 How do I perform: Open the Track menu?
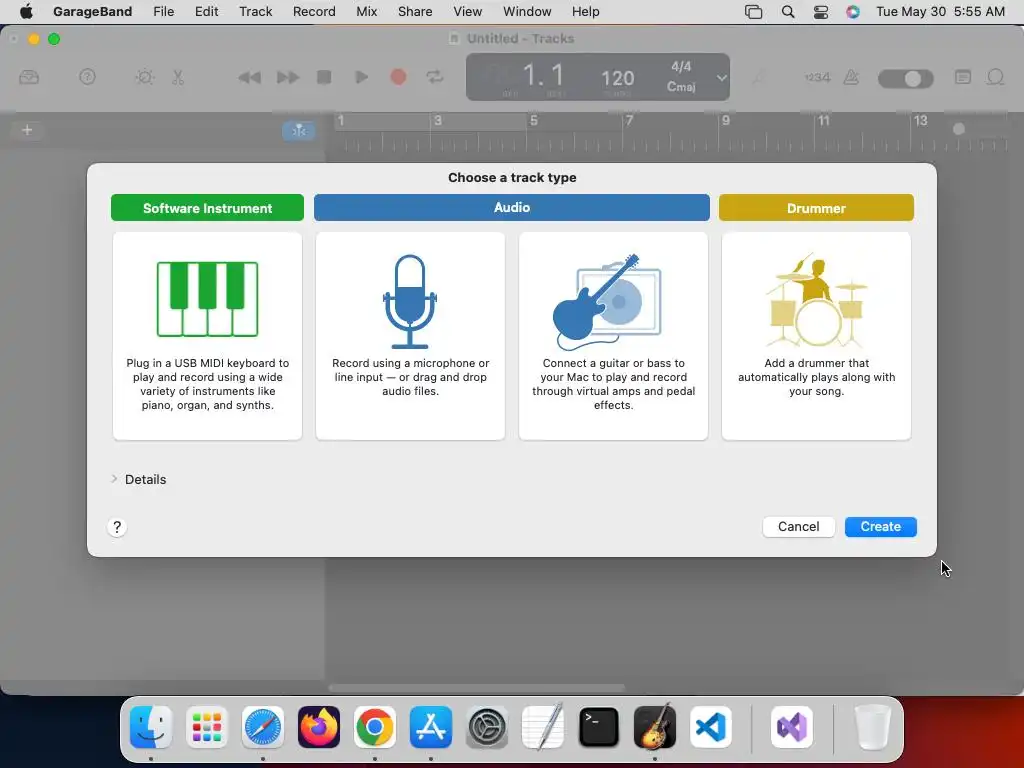[x=255, y=11]
